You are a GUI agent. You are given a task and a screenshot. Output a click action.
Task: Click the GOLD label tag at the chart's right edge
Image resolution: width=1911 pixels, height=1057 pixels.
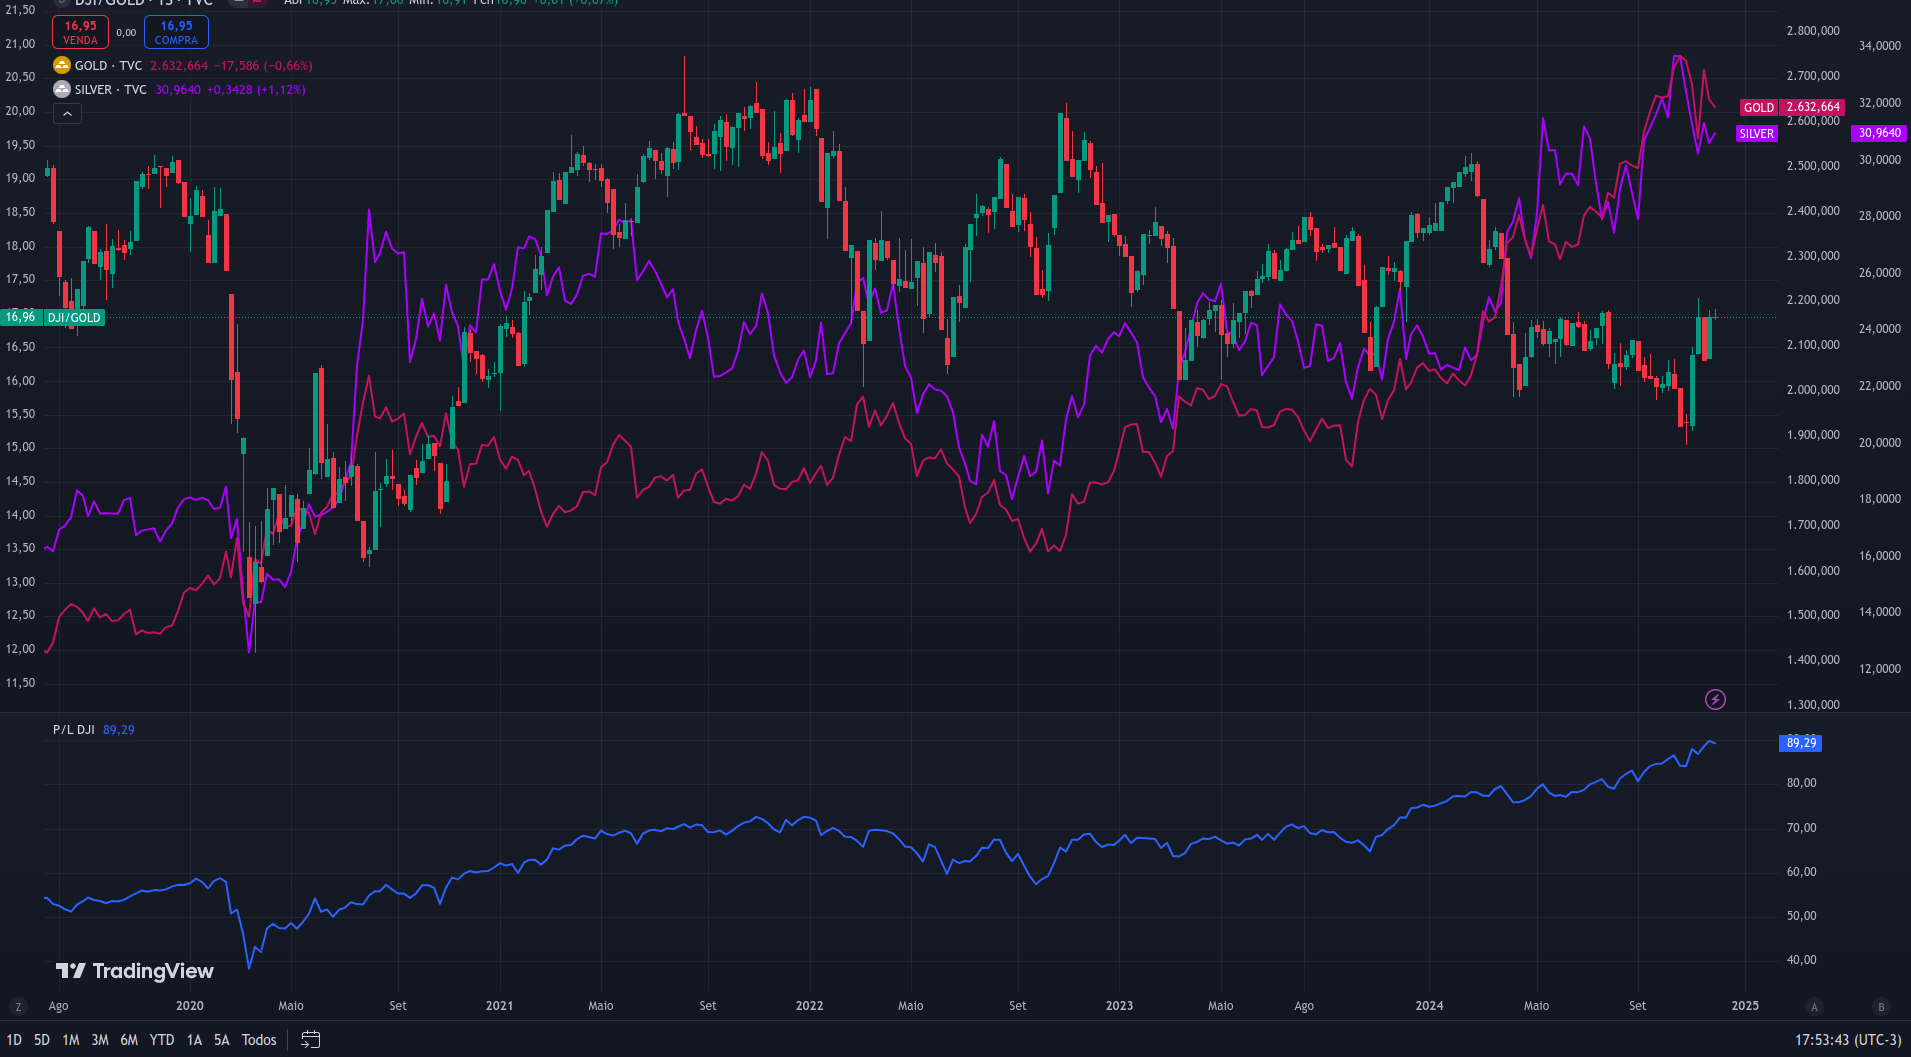click(1759, 108)
